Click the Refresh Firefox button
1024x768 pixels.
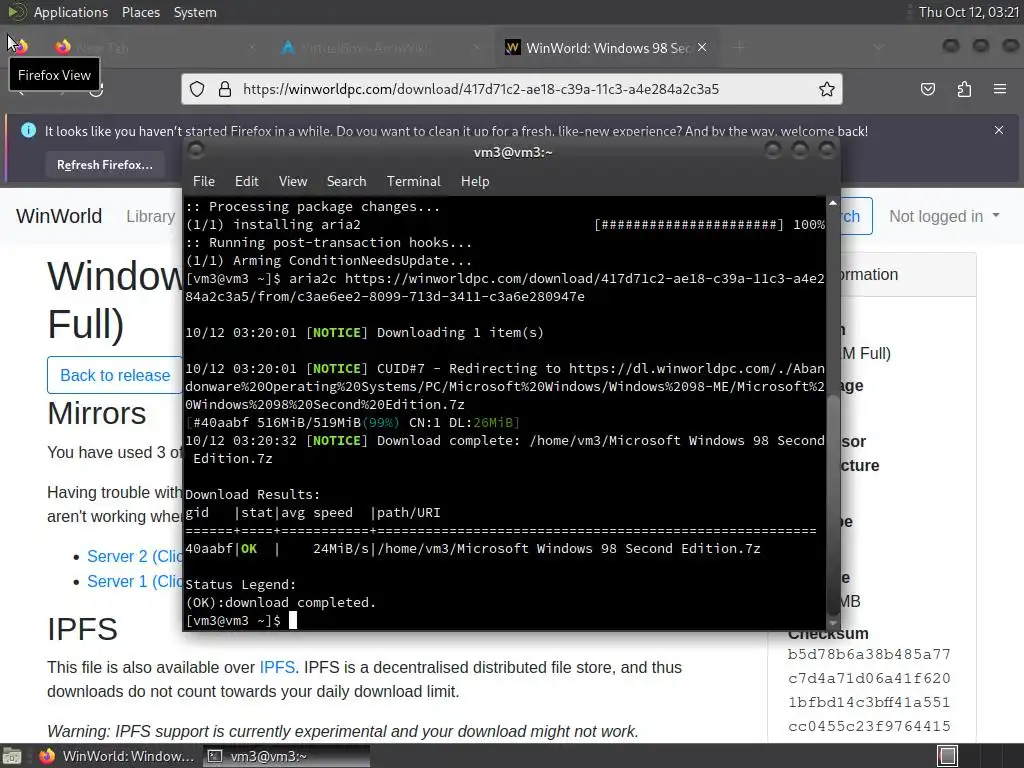(104, 165)
